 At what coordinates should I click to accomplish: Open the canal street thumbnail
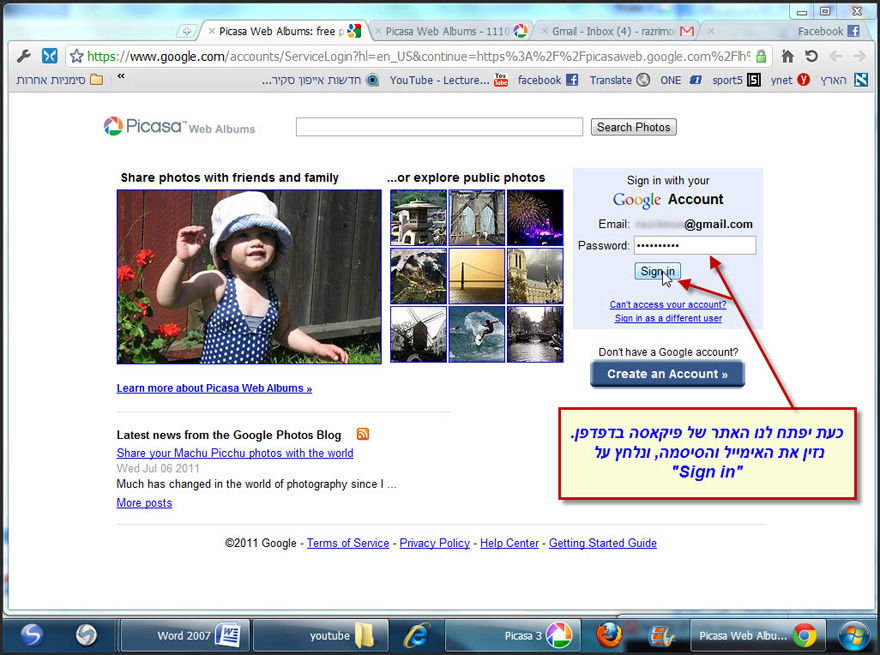click(x=535, y=334)
